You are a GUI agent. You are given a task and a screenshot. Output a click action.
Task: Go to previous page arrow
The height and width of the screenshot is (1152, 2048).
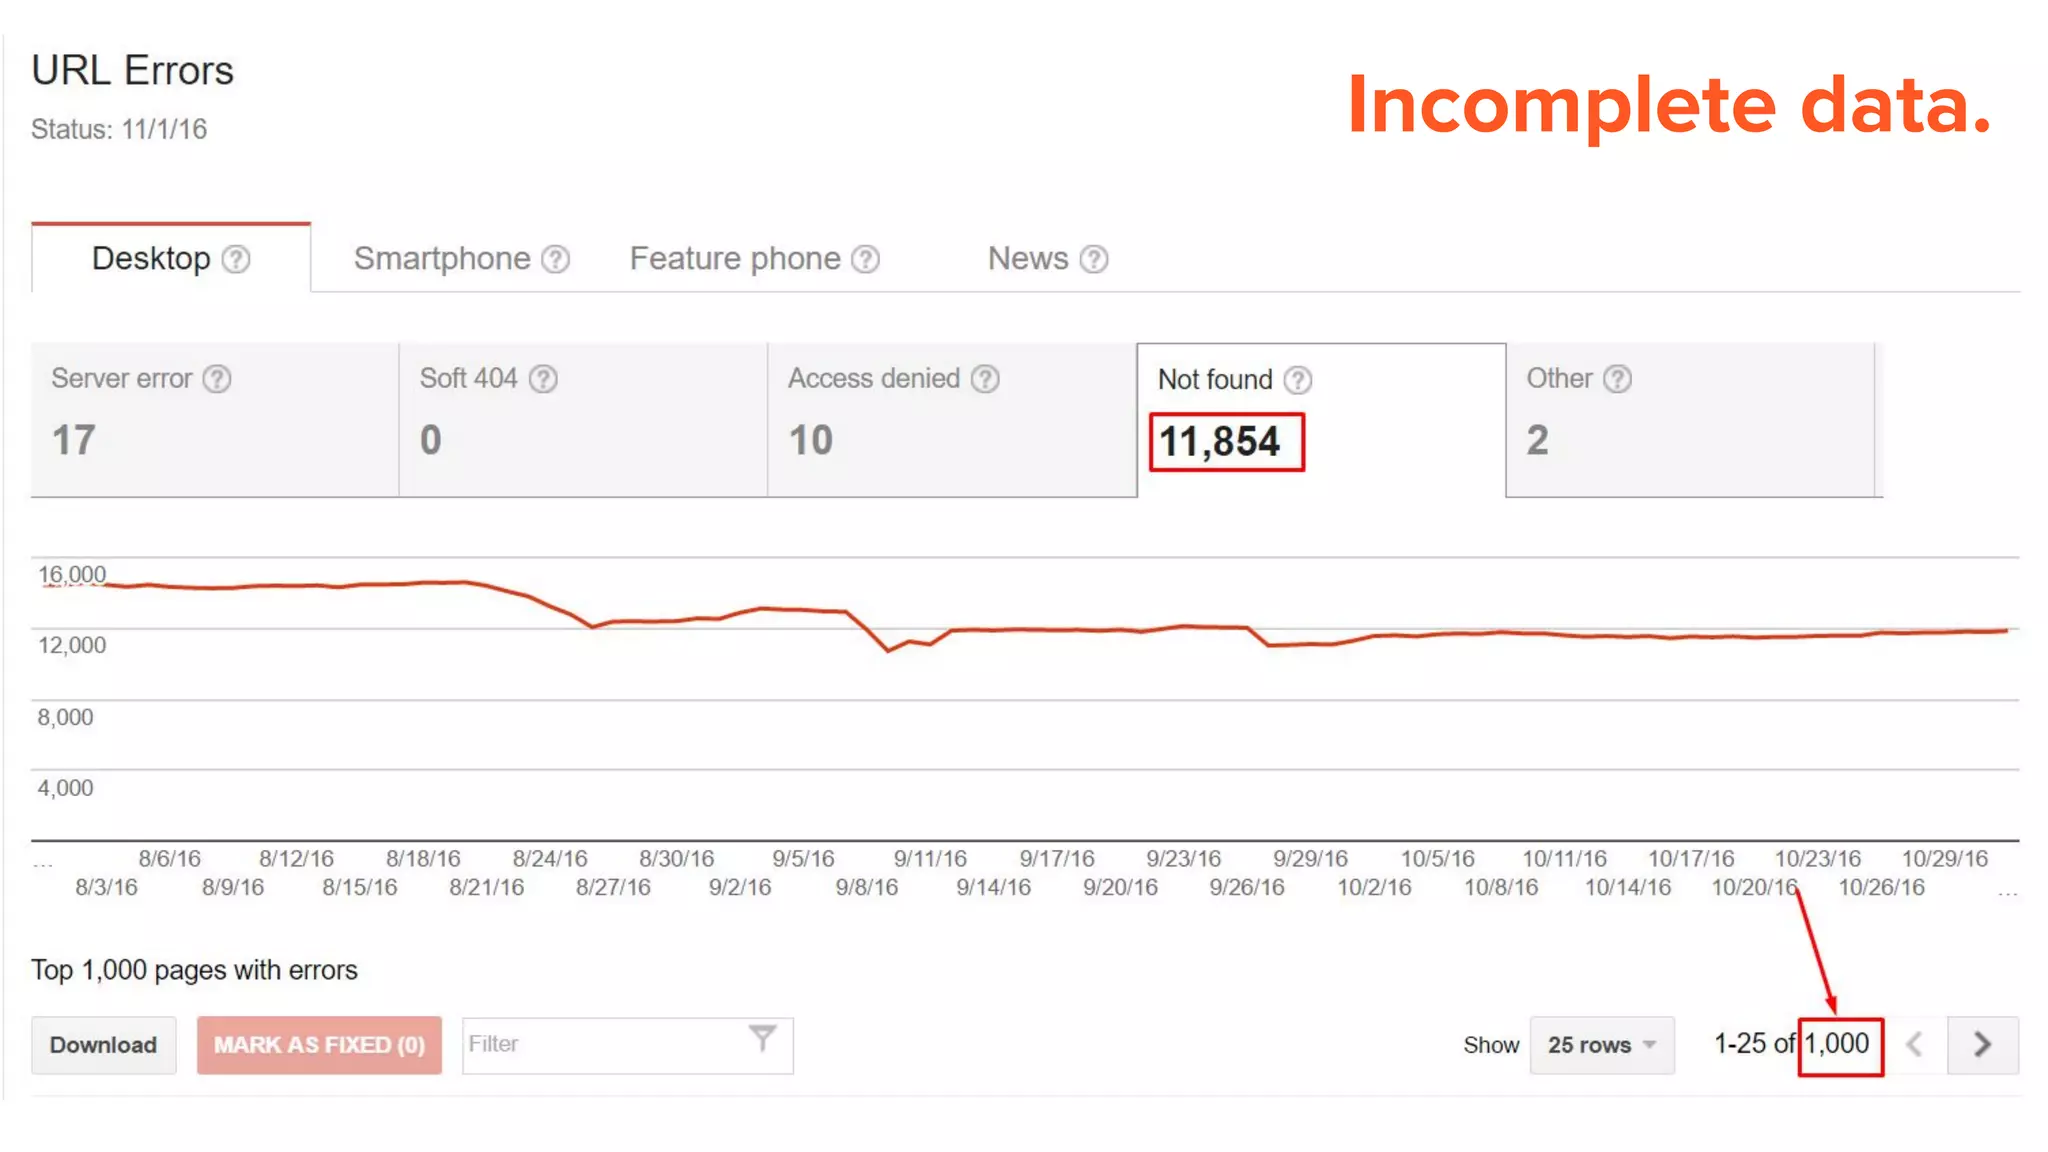[x=1914, y=1045]
